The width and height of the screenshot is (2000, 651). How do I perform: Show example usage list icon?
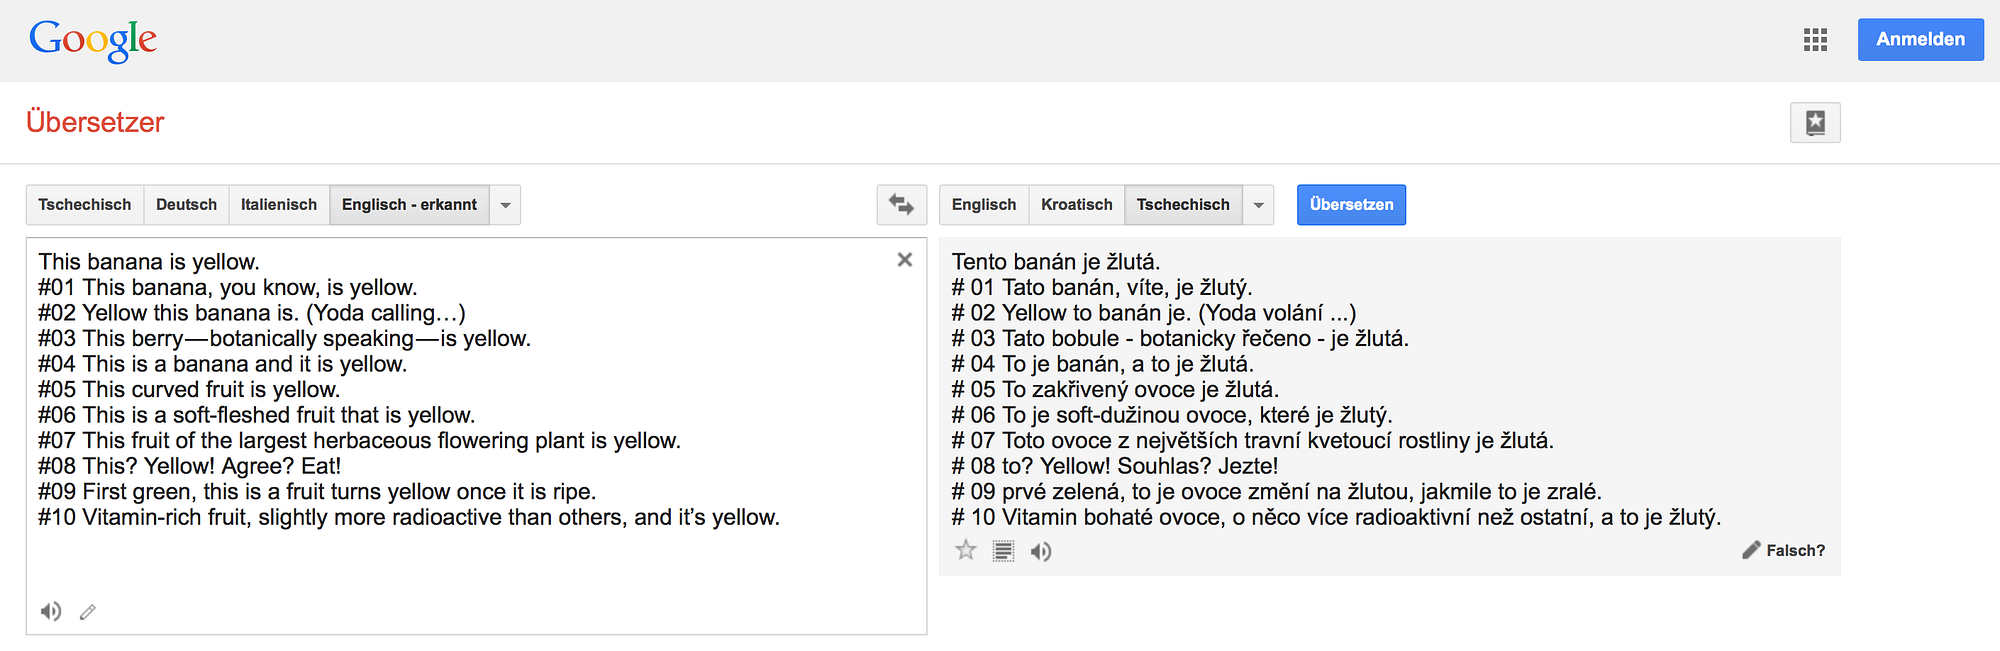(1003, 551)
